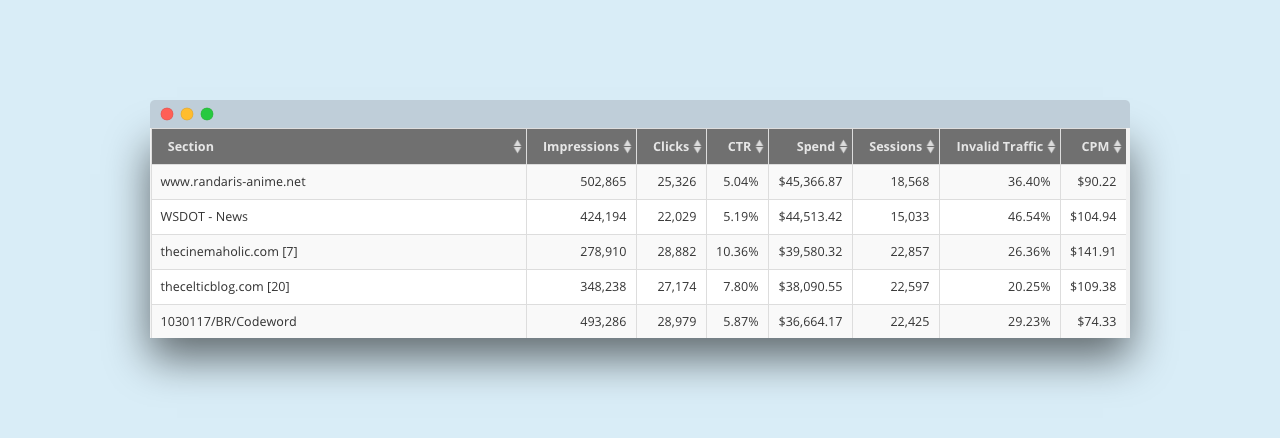Click CPM value $141.91
The height and width of the screenshot is (438, 1280).
coord(1093,252)
